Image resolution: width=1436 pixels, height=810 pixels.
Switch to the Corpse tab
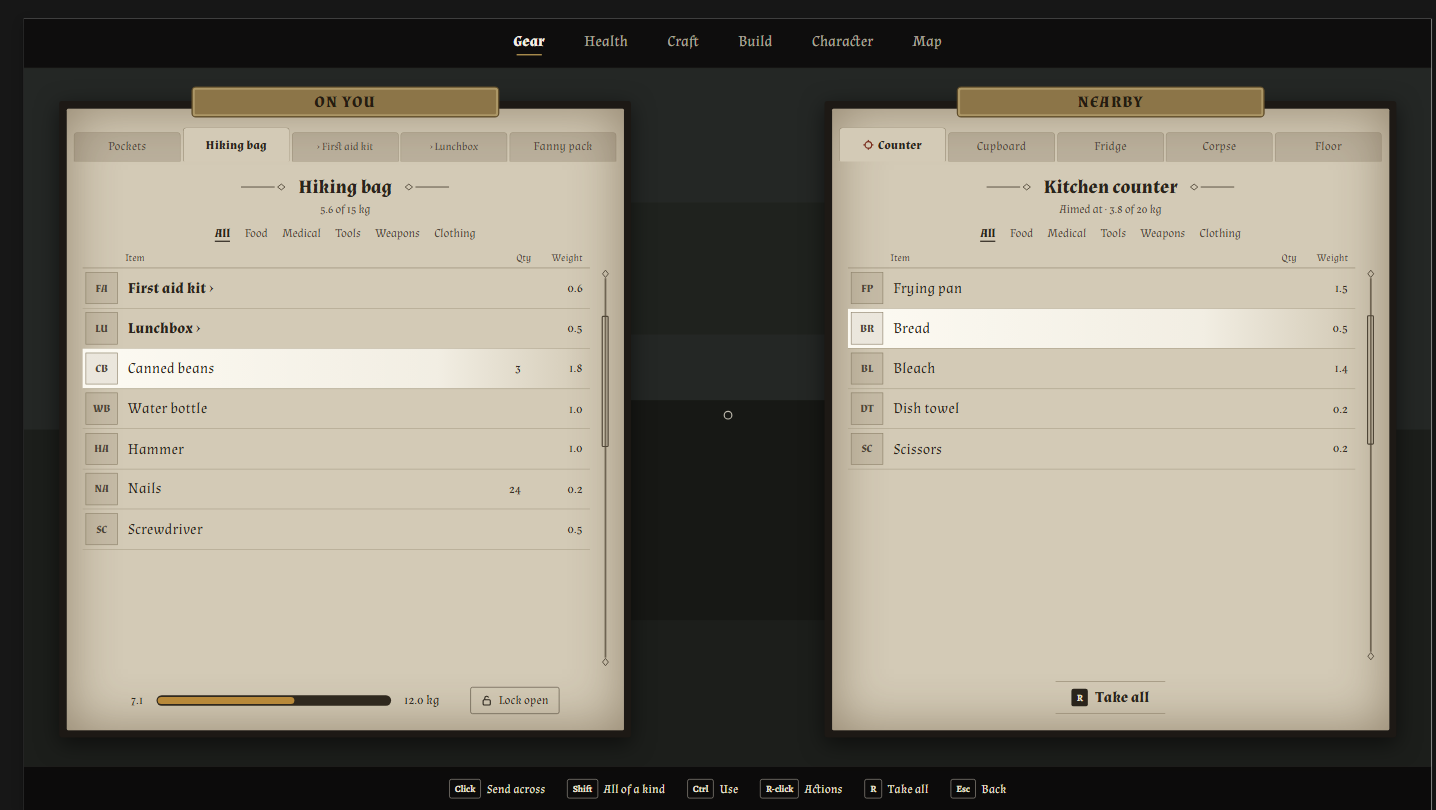tap(1219, 146)
